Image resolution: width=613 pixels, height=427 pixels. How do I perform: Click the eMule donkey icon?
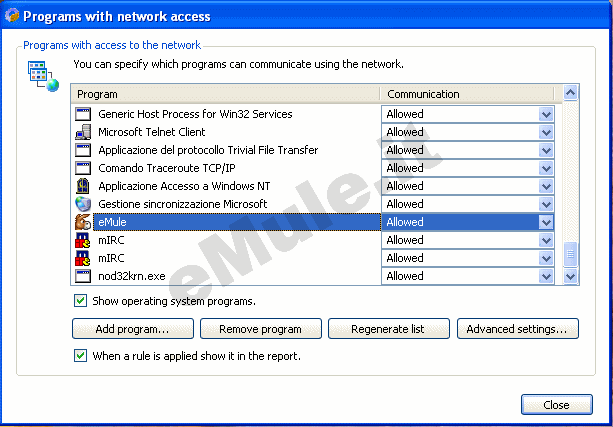[x=83, y=222]
